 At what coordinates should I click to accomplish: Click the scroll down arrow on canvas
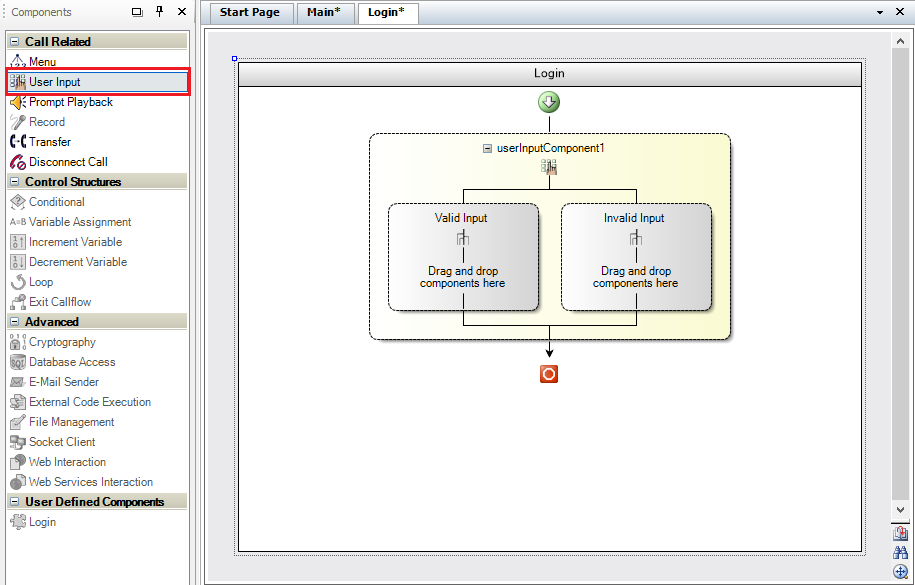(900, 510)
